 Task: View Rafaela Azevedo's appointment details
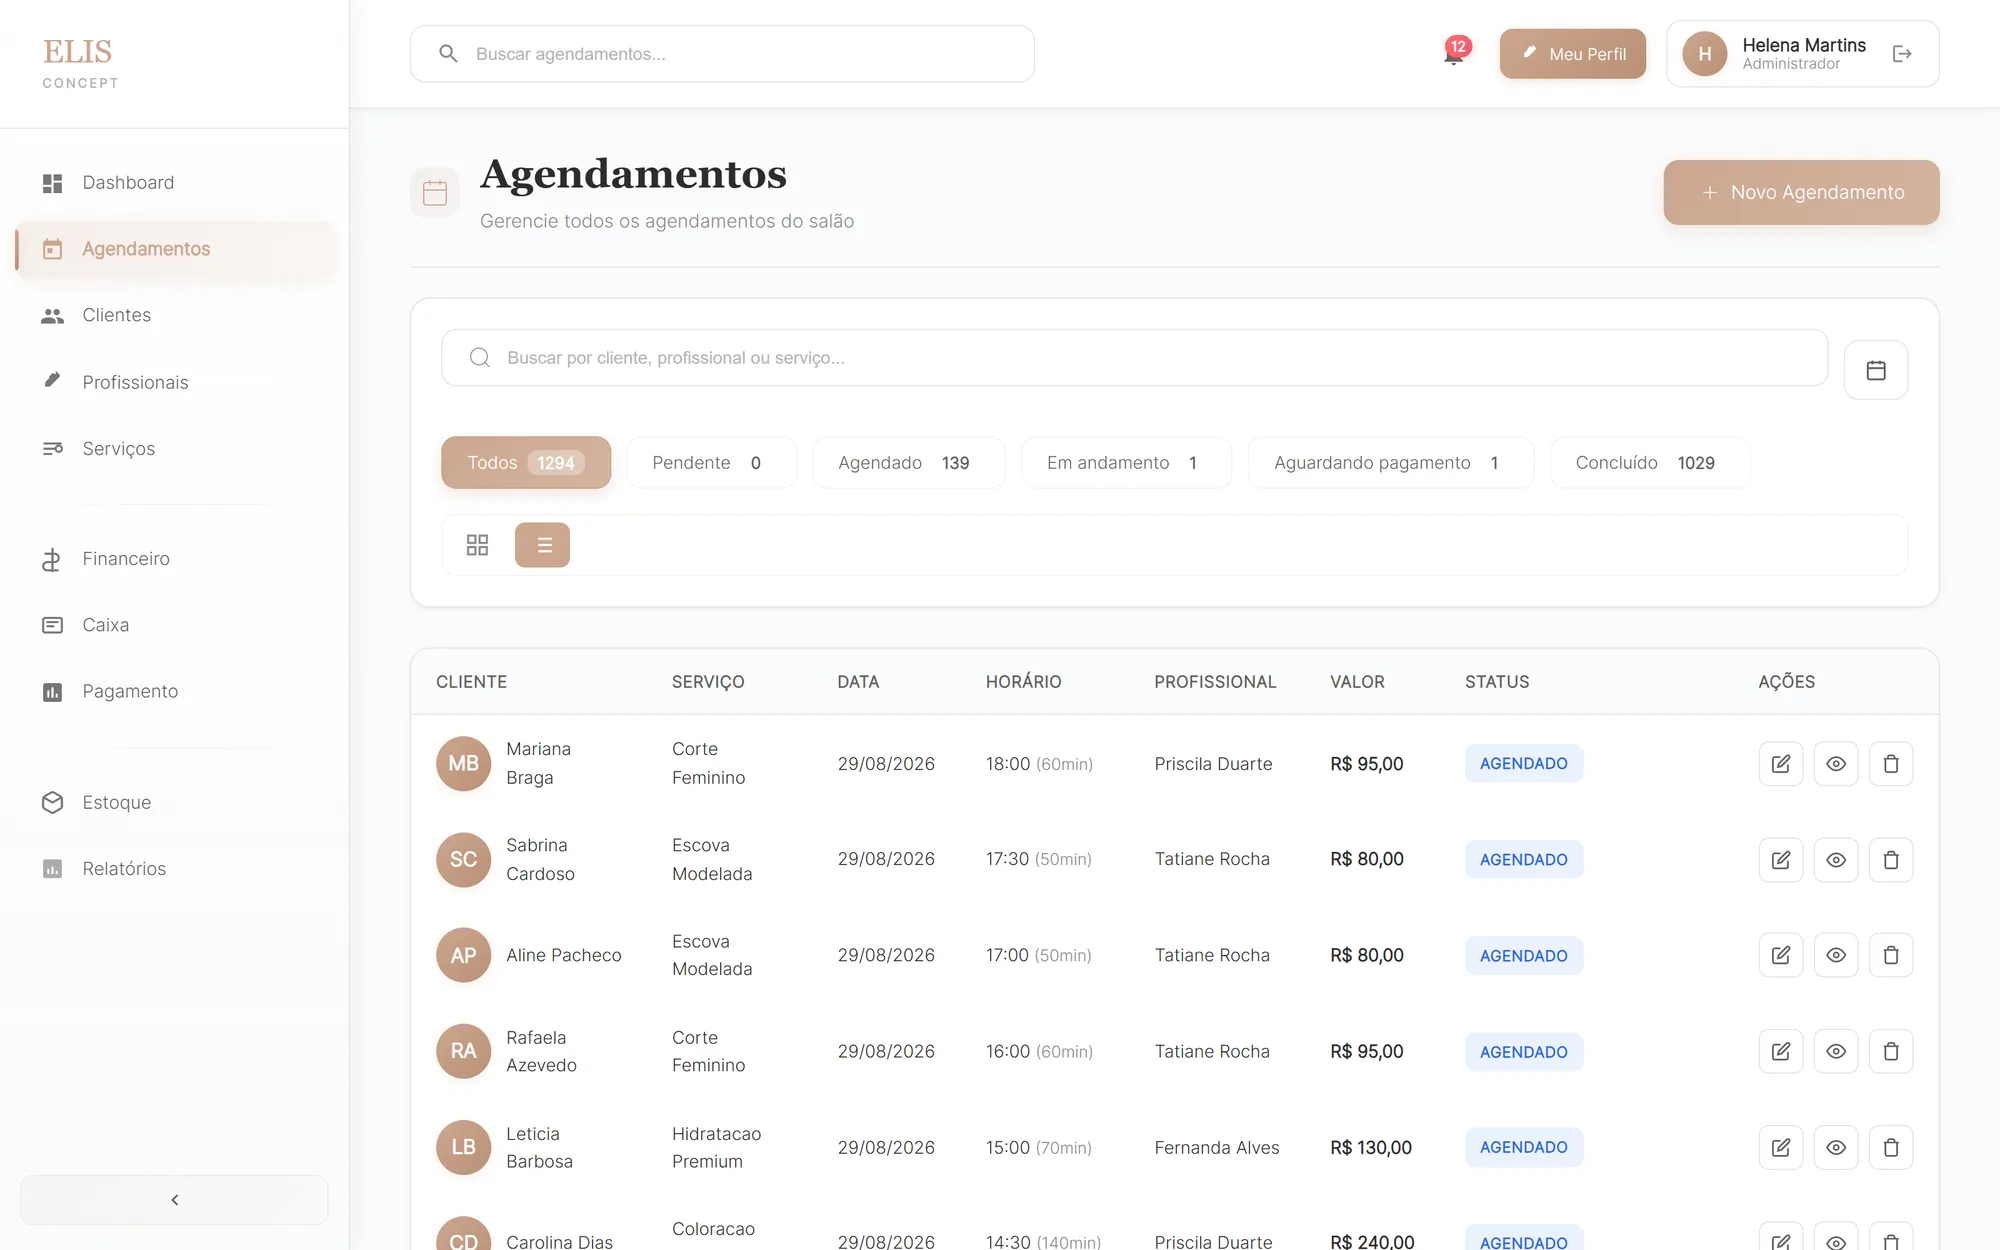tap(1836, 1051)
